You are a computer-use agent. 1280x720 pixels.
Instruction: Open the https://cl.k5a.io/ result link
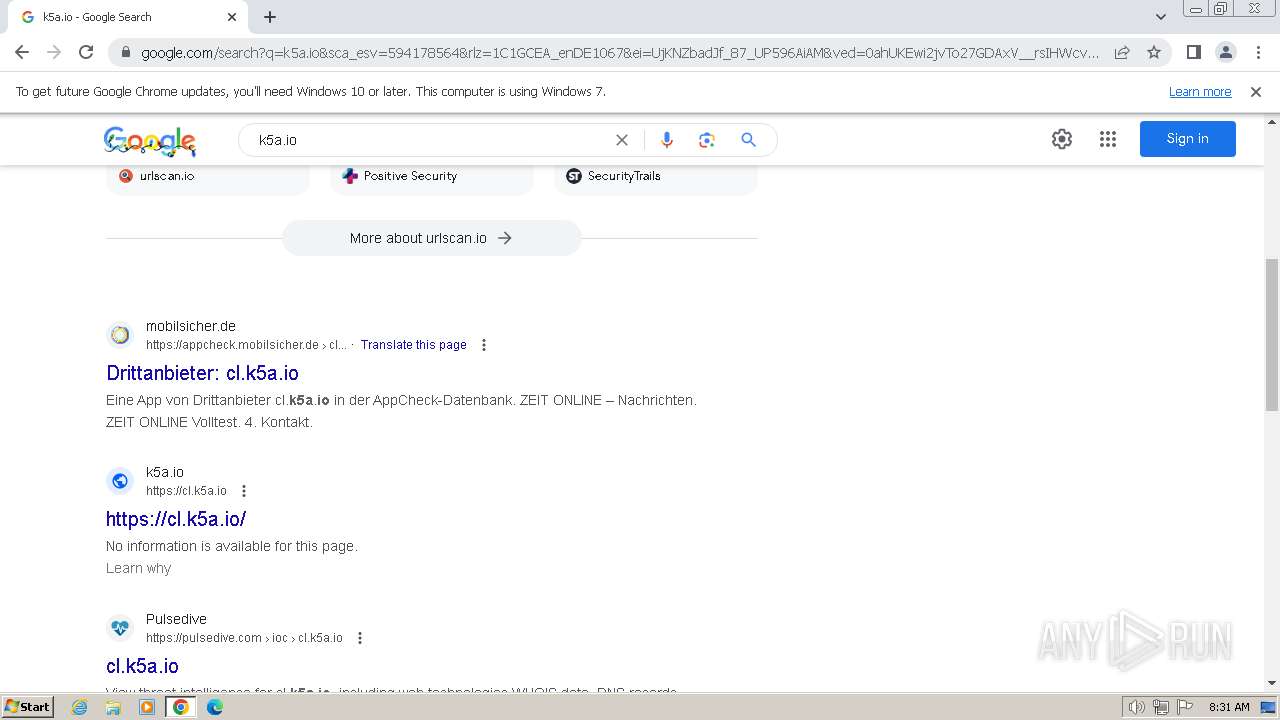pyautogui.click(x=176, y=519)
